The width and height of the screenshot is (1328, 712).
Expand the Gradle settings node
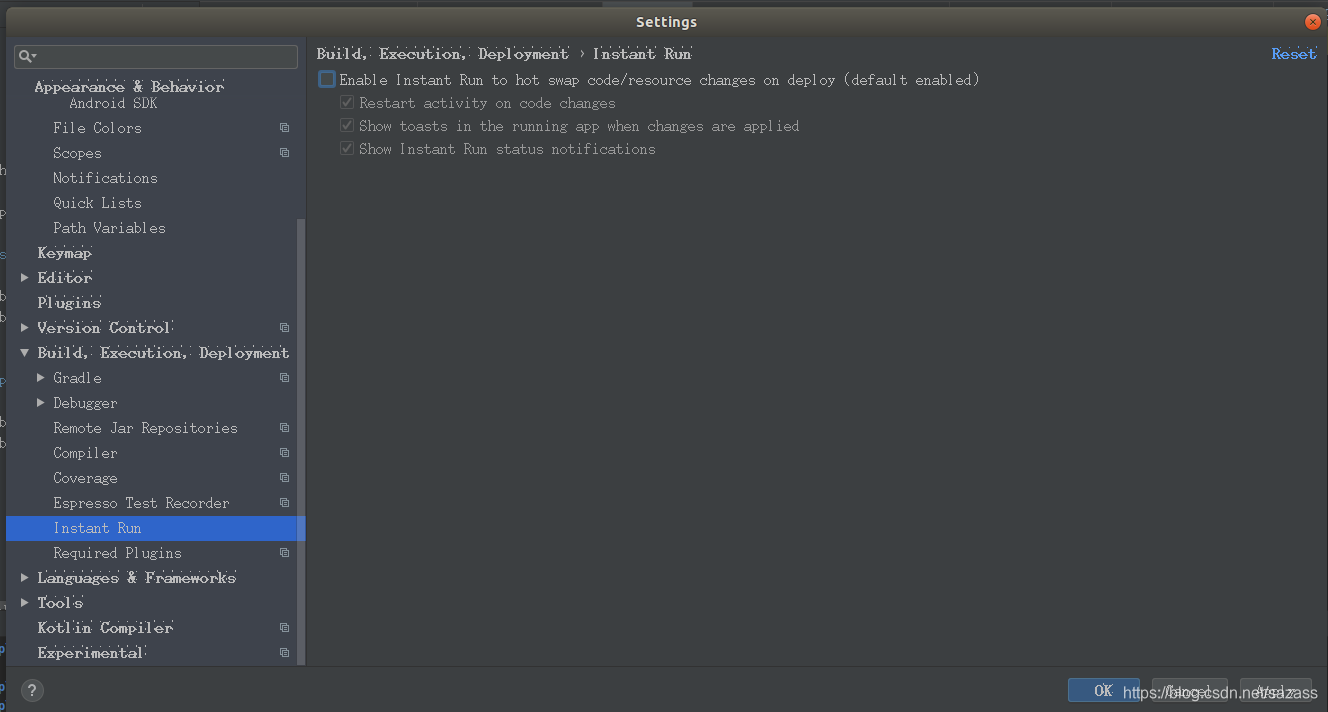(40, 377)
